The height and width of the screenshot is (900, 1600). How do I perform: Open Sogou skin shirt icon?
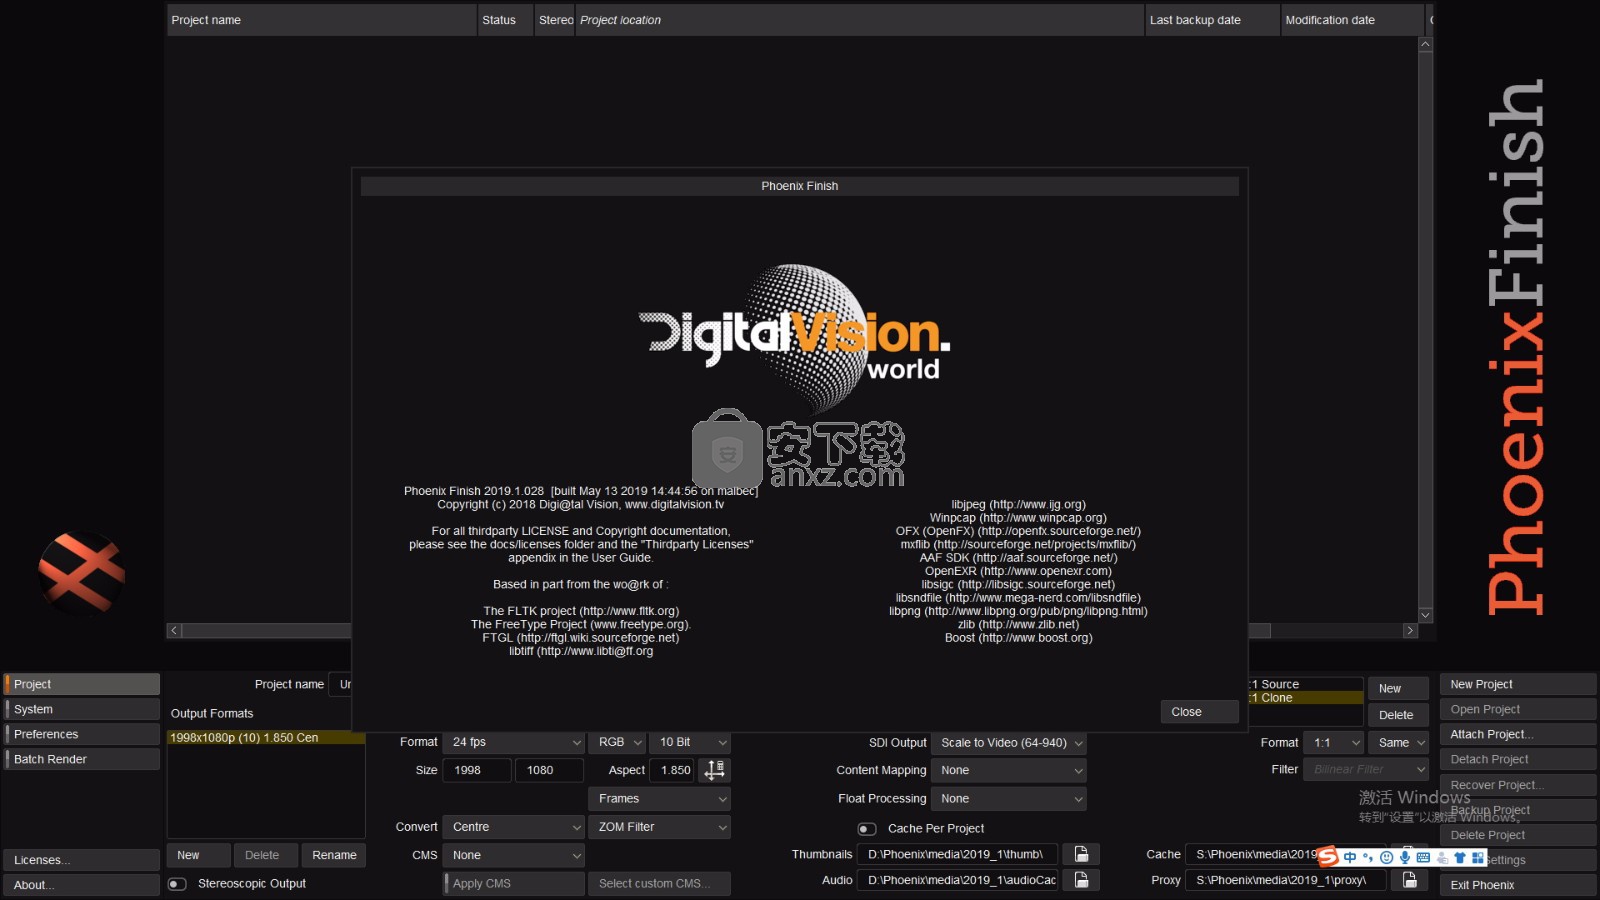click(x=1459, y=857)
